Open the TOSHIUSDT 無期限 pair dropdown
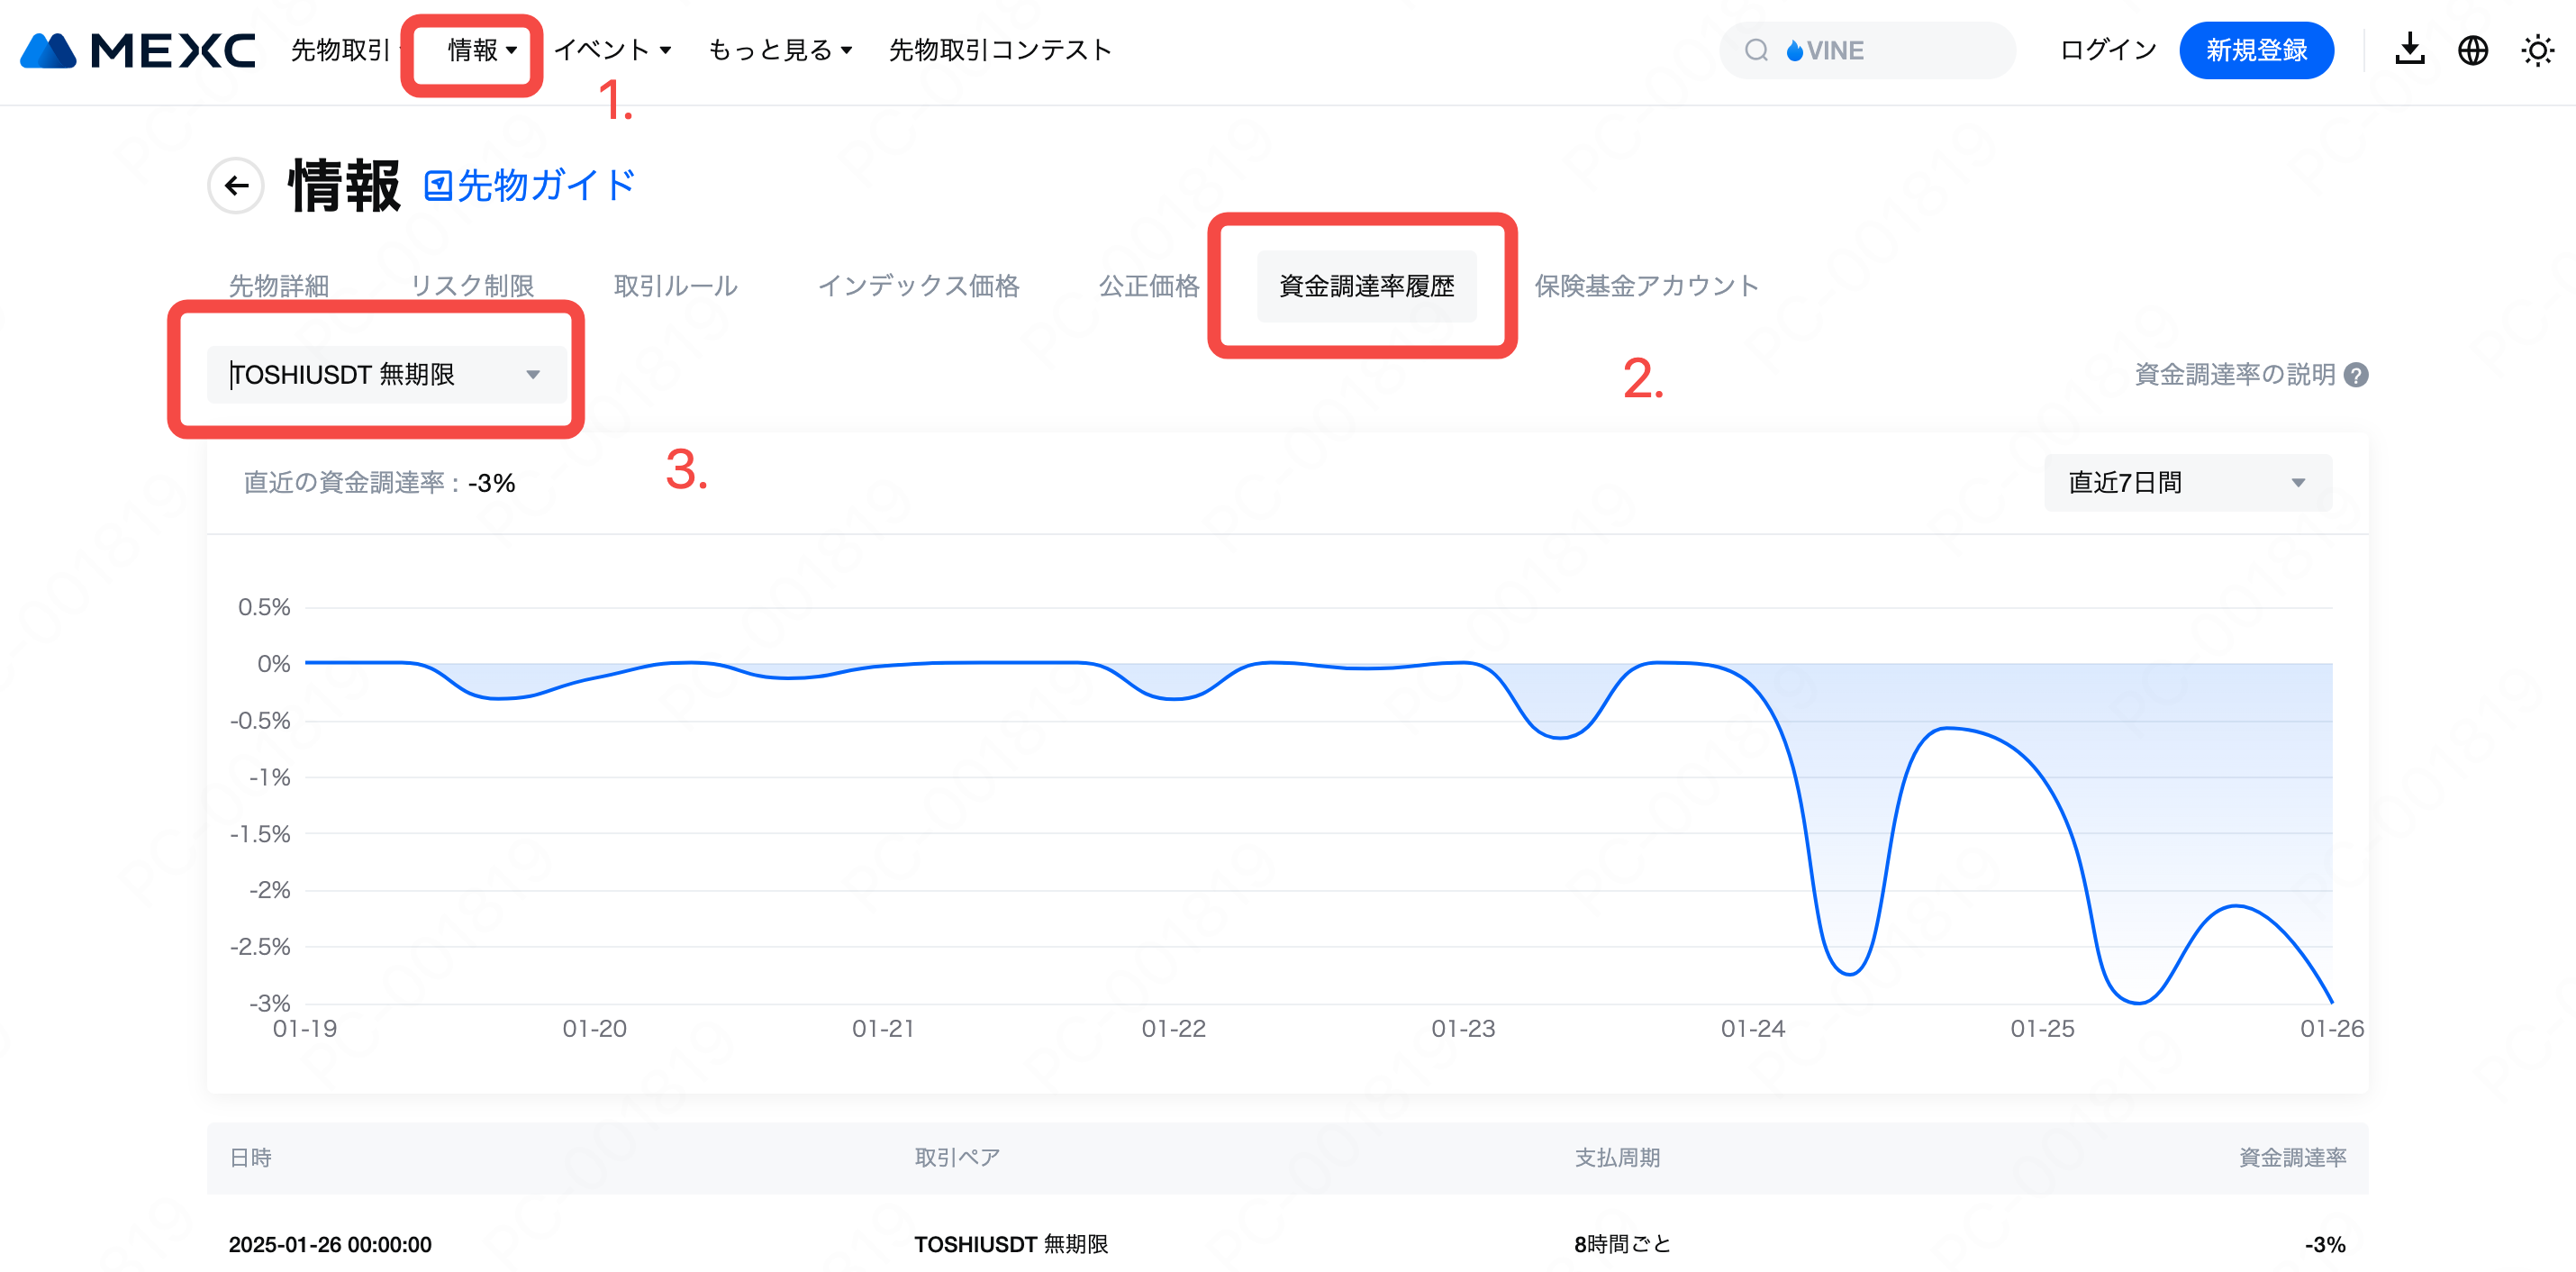 385,375
